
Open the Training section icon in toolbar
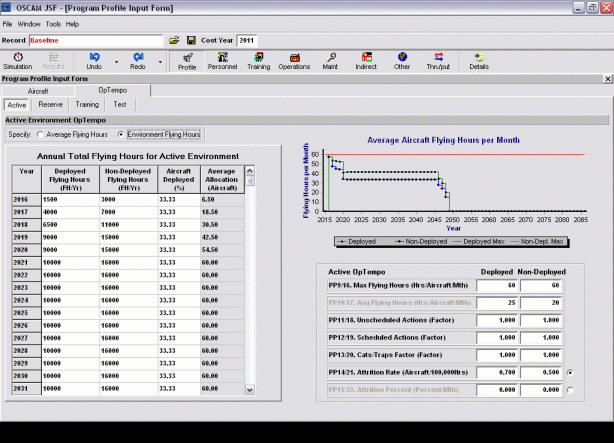coord(258,61)
